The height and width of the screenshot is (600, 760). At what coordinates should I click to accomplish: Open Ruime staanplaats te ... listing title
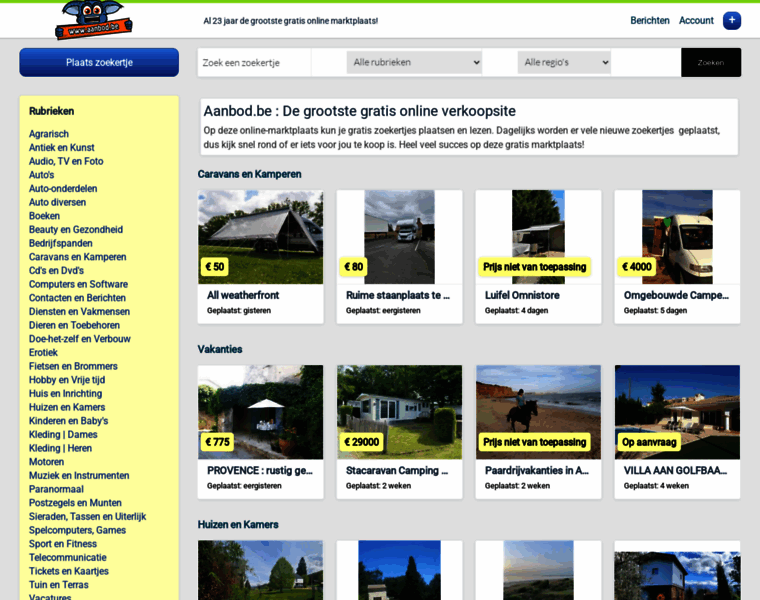397,295
